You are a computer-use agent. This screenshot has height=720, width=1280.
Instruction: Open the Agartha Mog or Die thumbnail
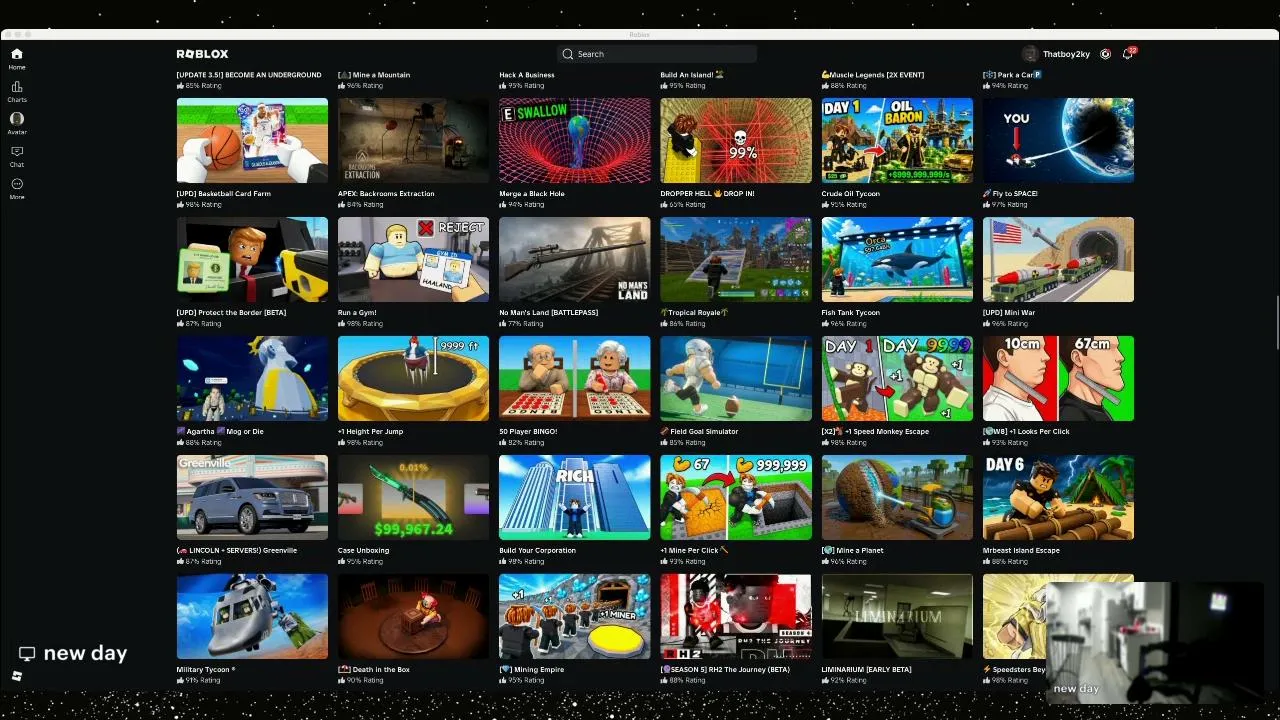tap(252, 378)
